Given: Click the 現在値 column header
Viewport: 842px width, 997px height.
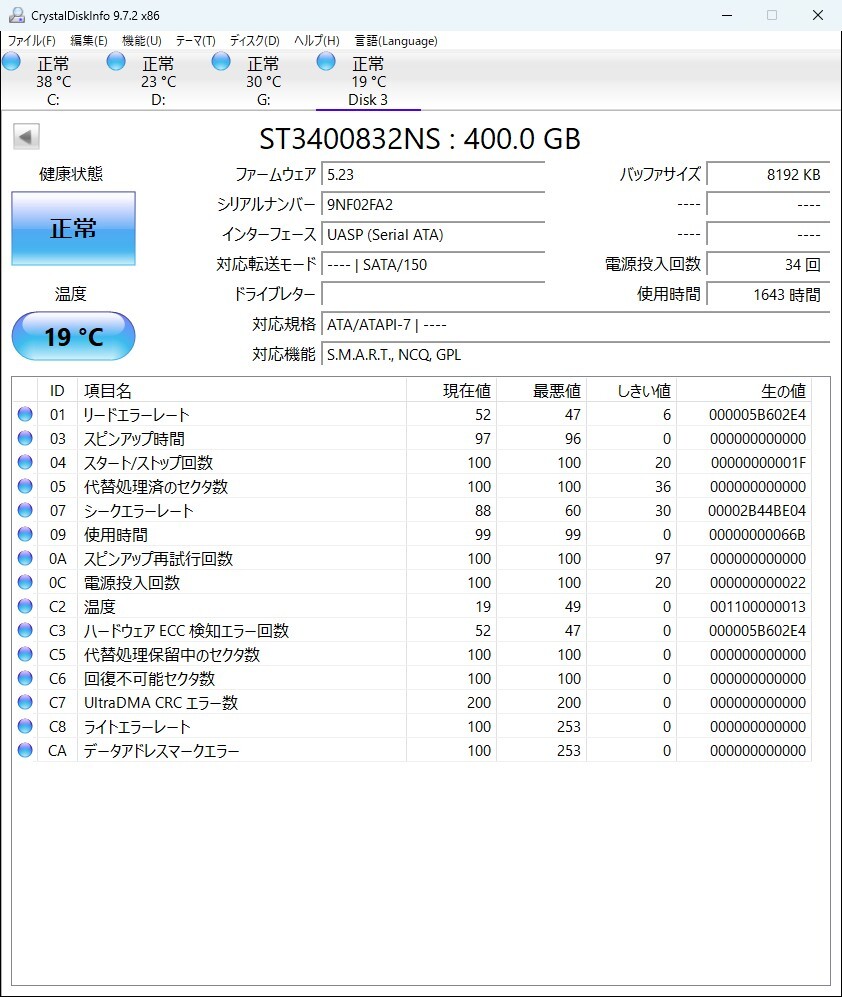Looking at the screenshot, I should click(452, 390).
